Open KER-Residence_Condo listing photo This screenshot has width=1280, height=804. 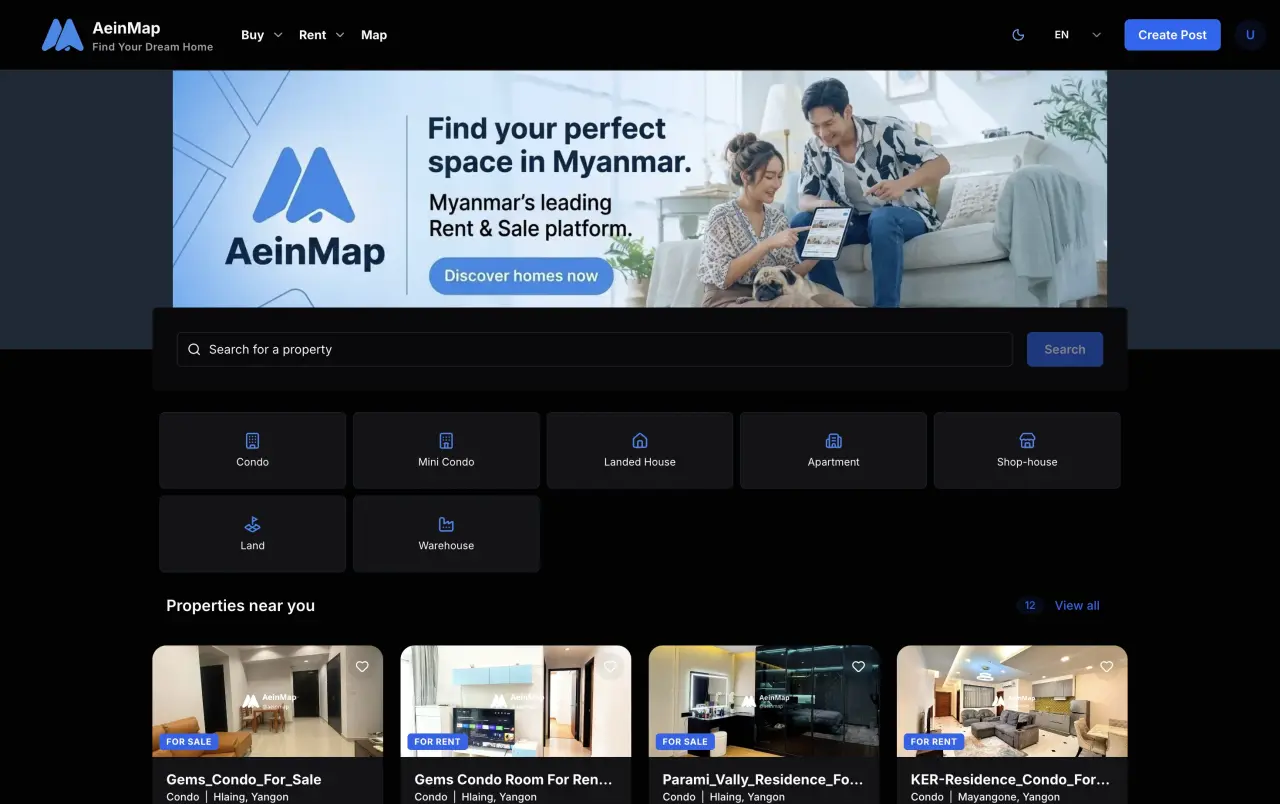(1012, 701)
